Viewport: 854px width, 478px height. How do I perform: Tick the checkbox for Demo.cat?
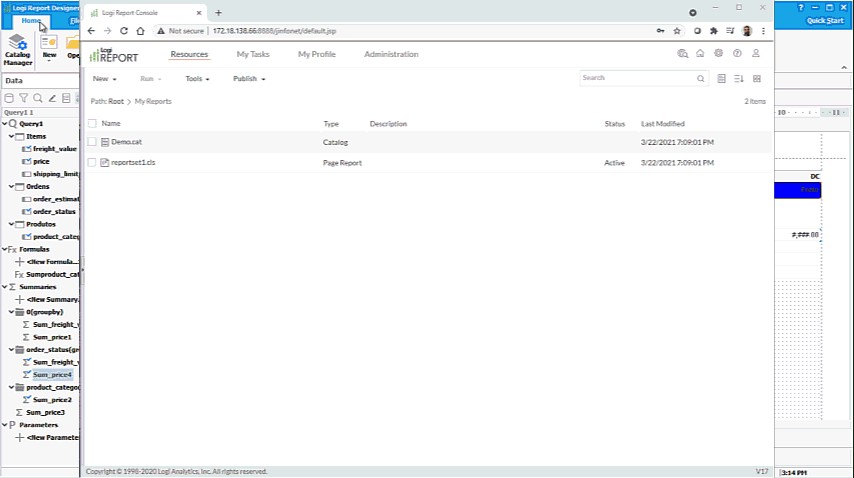[x=92, y=142]
